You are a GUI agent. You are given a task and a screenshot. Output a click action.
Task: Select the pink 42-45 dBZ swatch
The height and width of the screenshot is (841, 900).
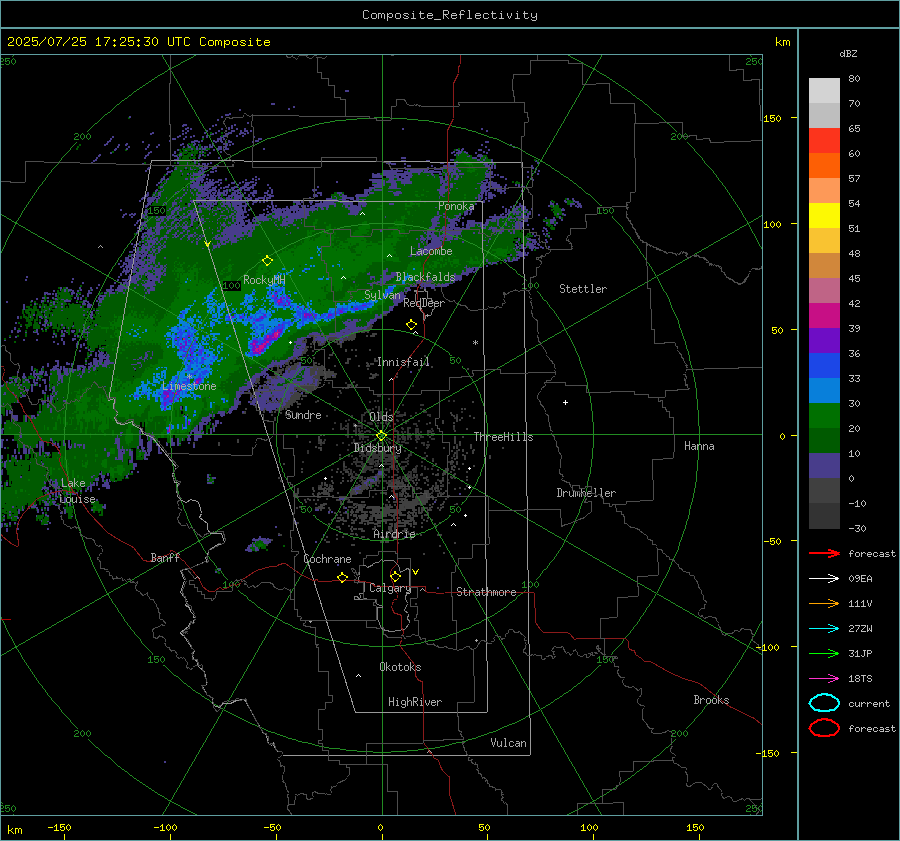click(x=824, y=290)
